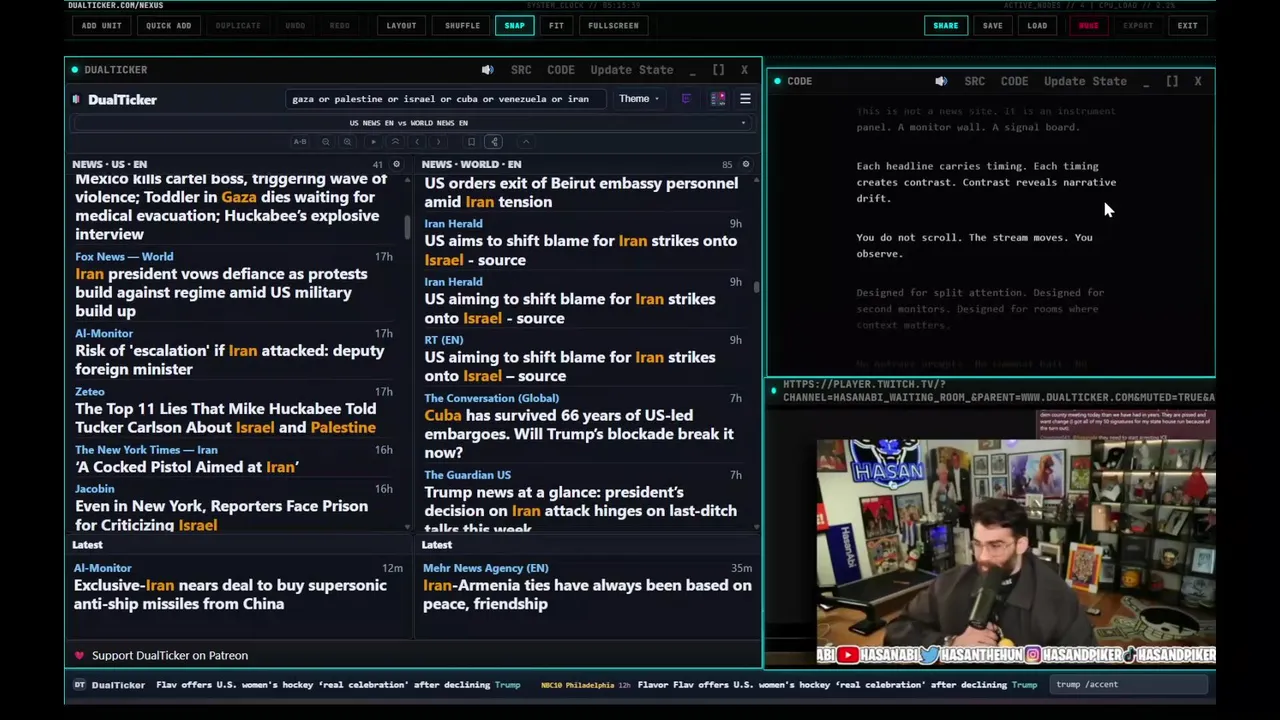The image size is (1280, 720).
Task: Click Update State in DualTicker unit
Action: point(631,70)
